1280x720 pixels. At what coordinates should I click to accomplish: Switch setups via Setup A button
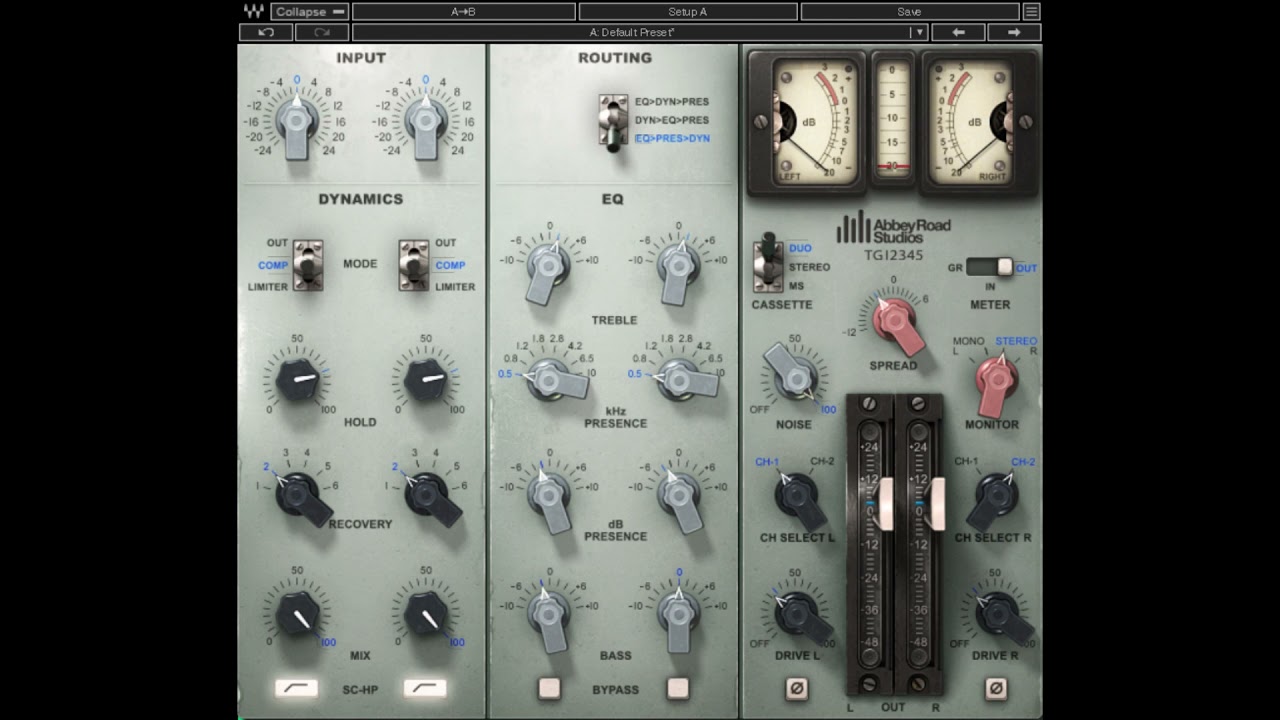[687, 12]
